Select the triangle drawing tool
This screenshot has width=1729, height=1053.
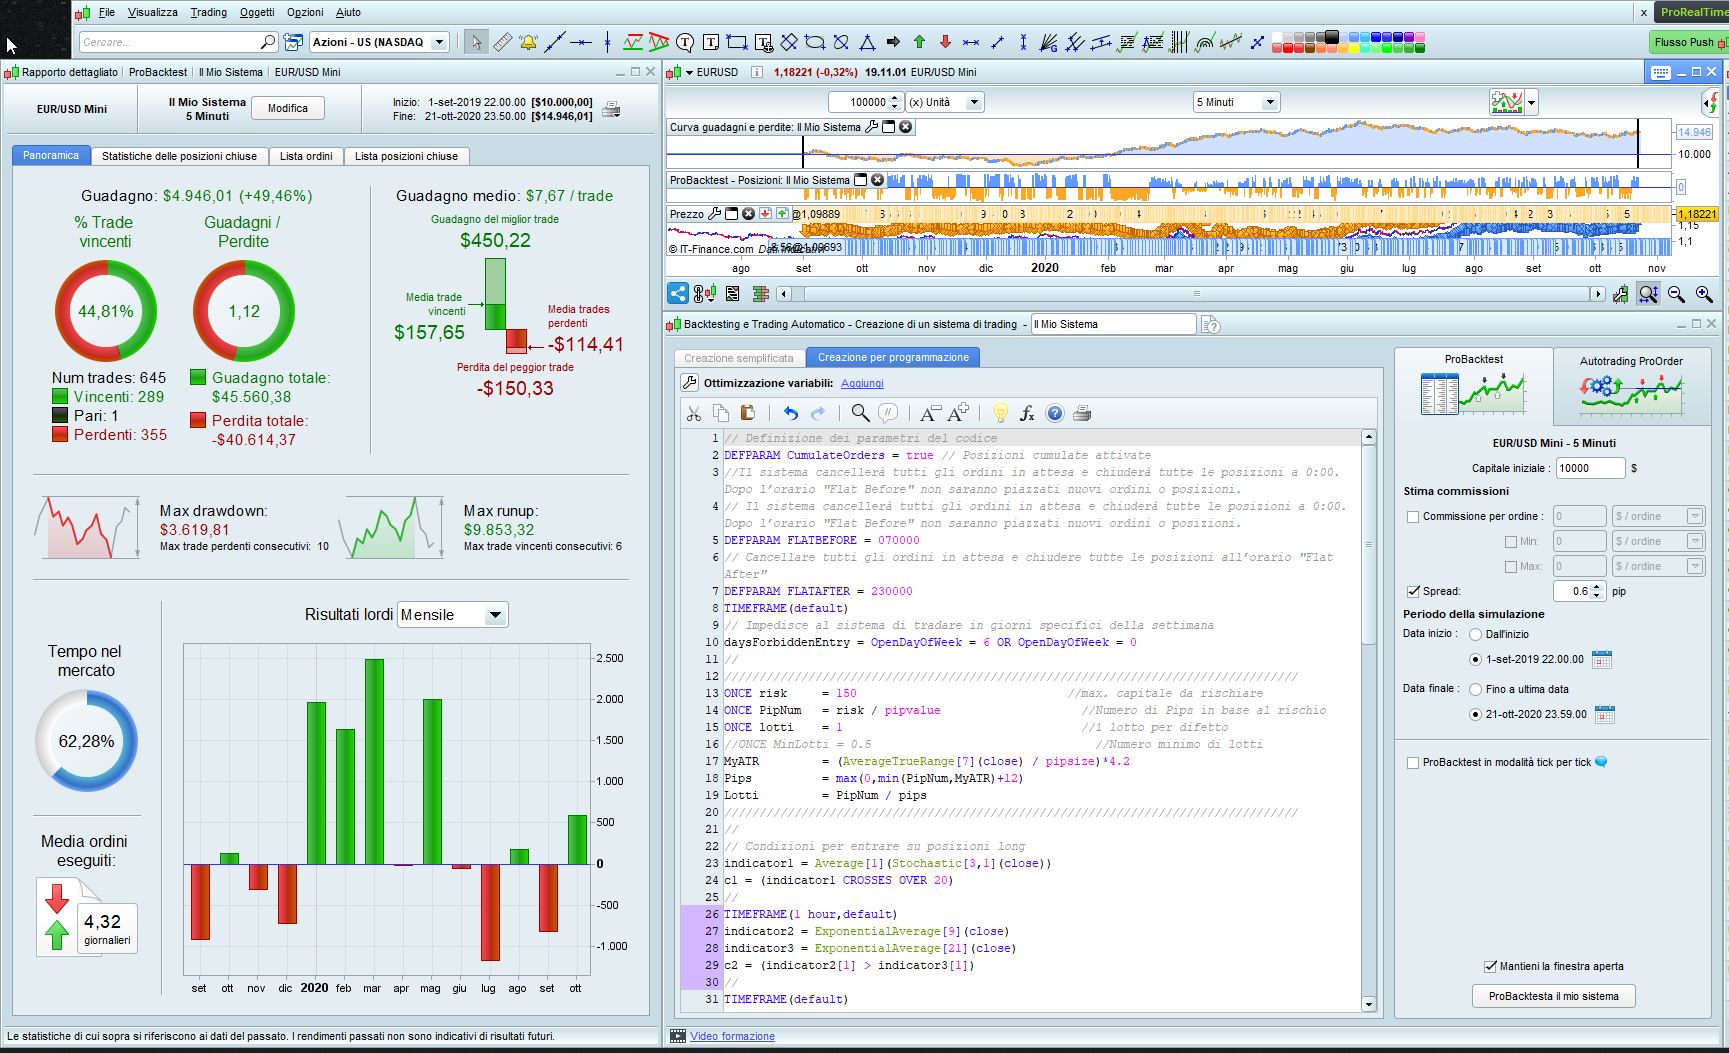pos(867,42)
